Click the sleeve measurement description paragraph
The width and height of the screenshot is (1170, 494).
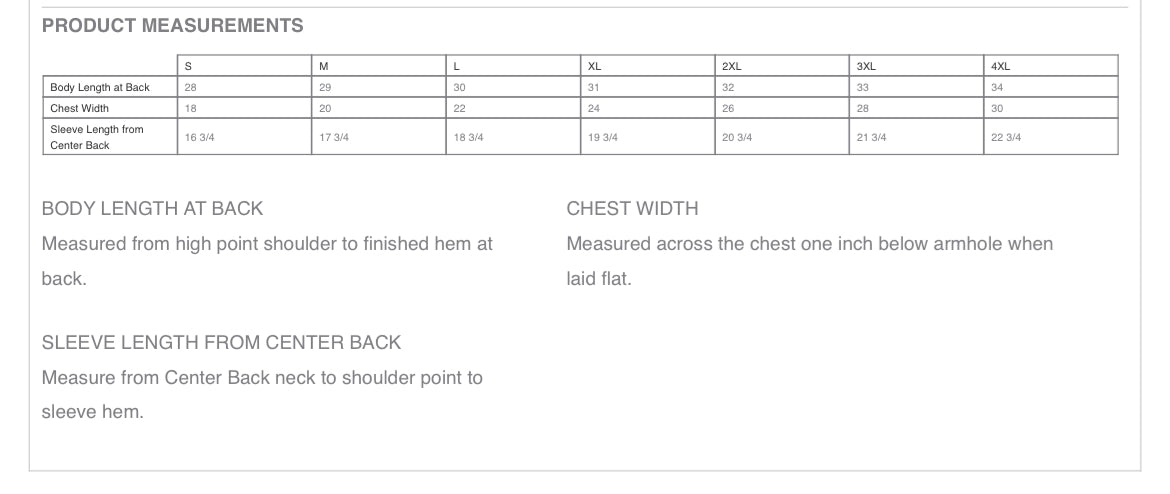click(262, 394)
